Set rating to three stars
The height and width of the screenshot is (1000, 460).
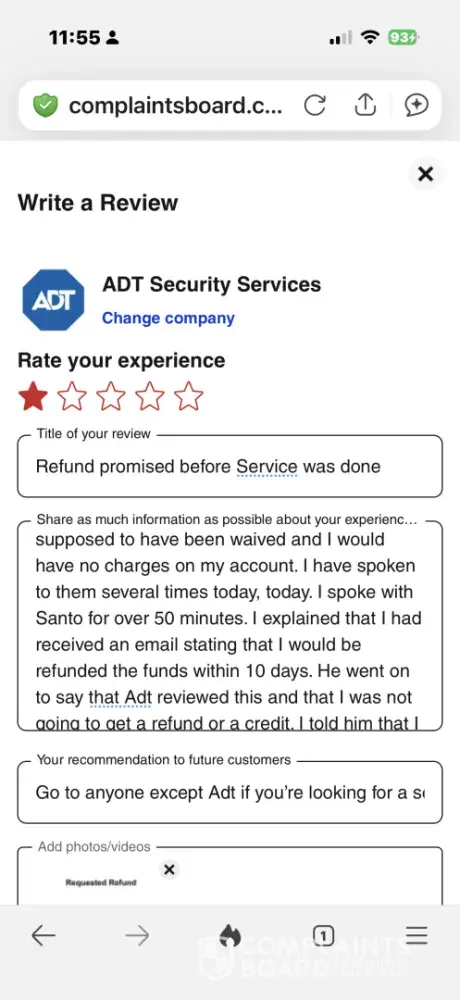click(111, 396)
